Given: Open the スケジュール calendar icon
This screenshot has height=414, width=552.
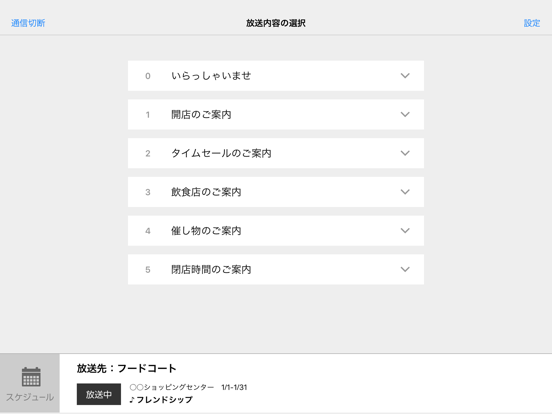Looking at the screenshot, I should click(x=31, y=377).
